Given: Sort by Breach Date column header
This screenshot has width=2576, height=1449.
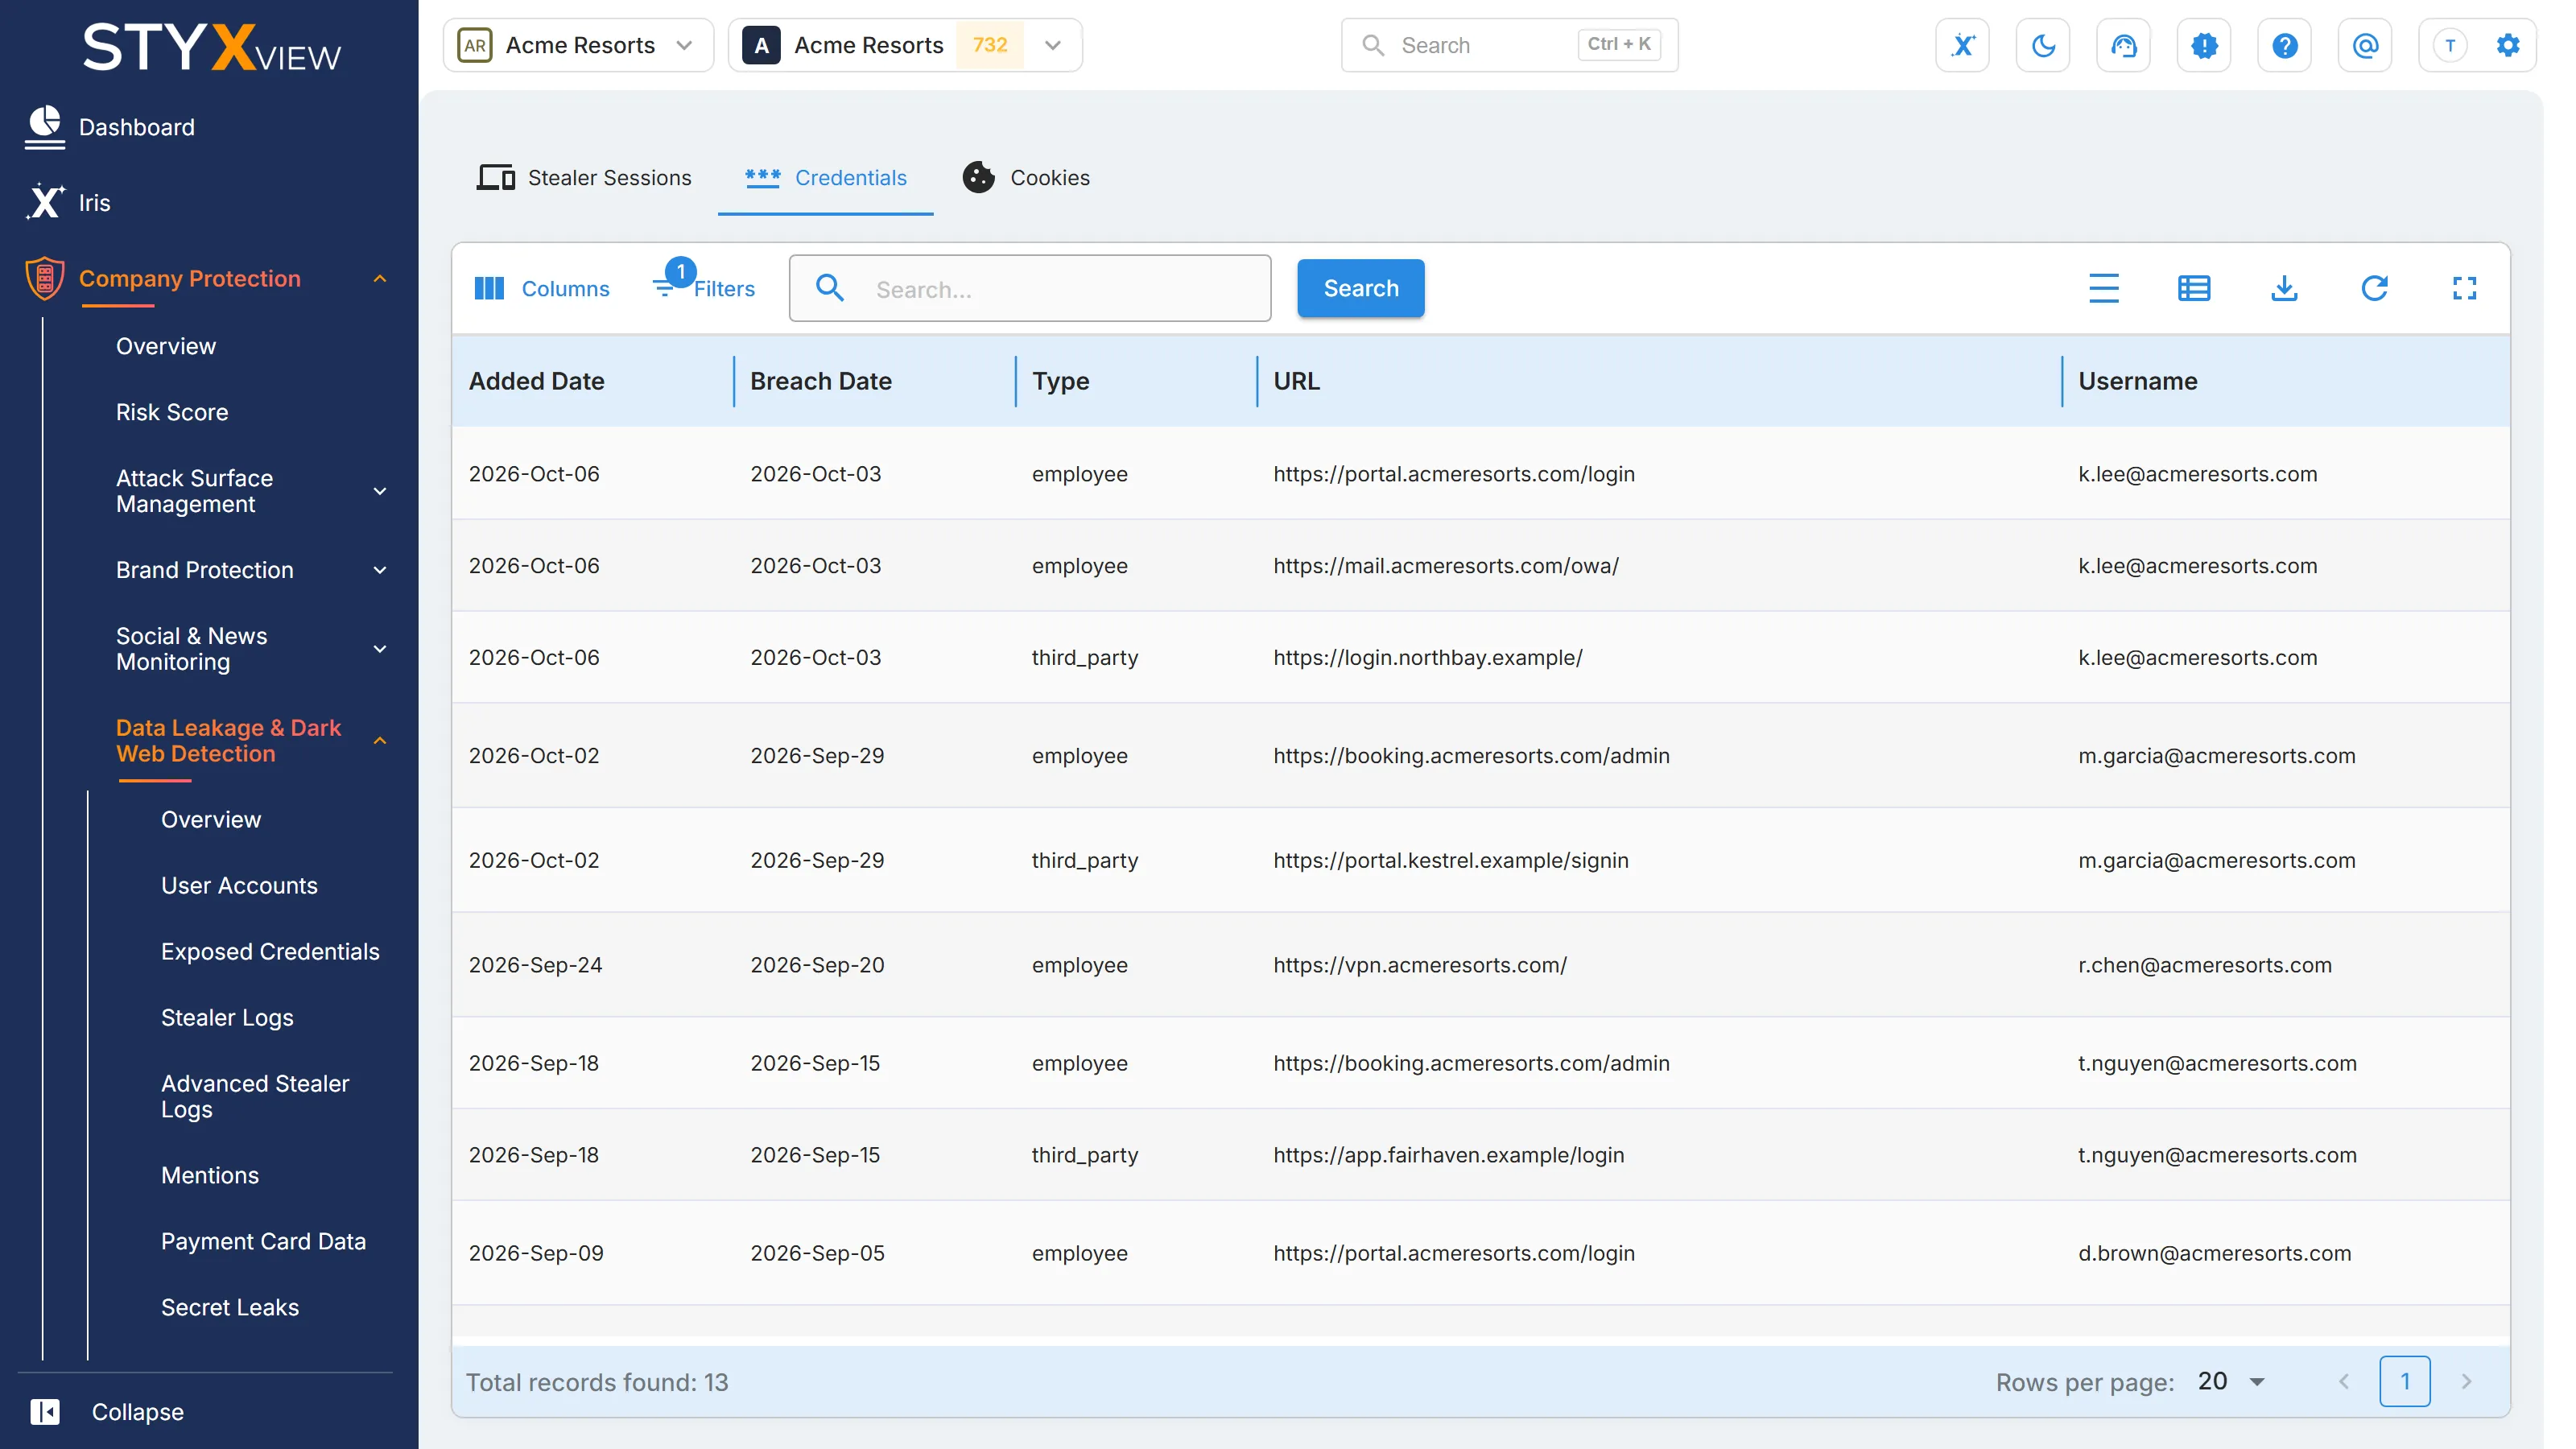Looking at the screenshot, I should [x=820, y=381].
